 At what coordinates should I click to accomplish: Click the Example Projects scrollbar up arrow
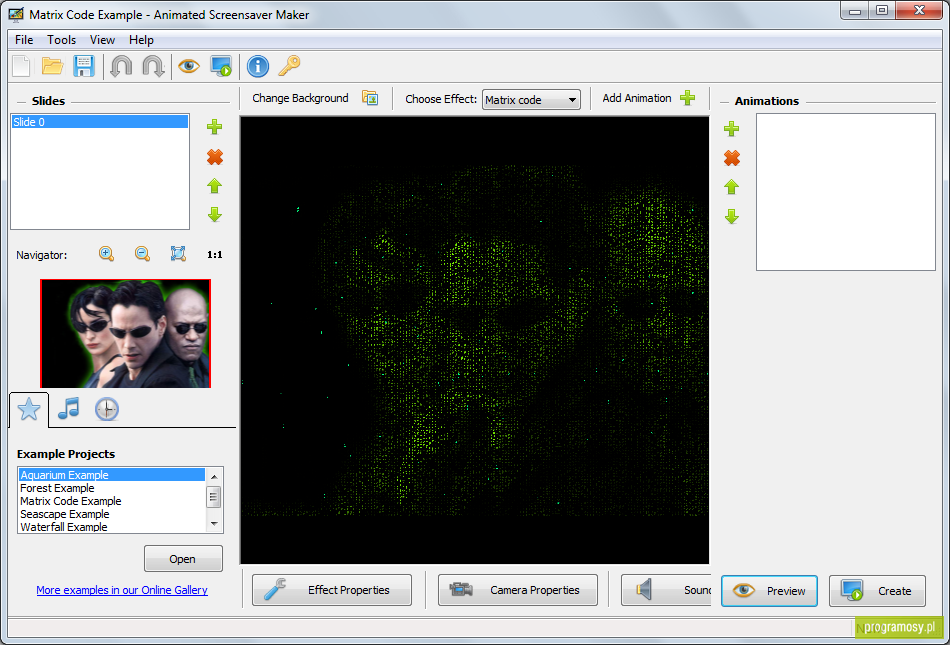click(214, 477)
